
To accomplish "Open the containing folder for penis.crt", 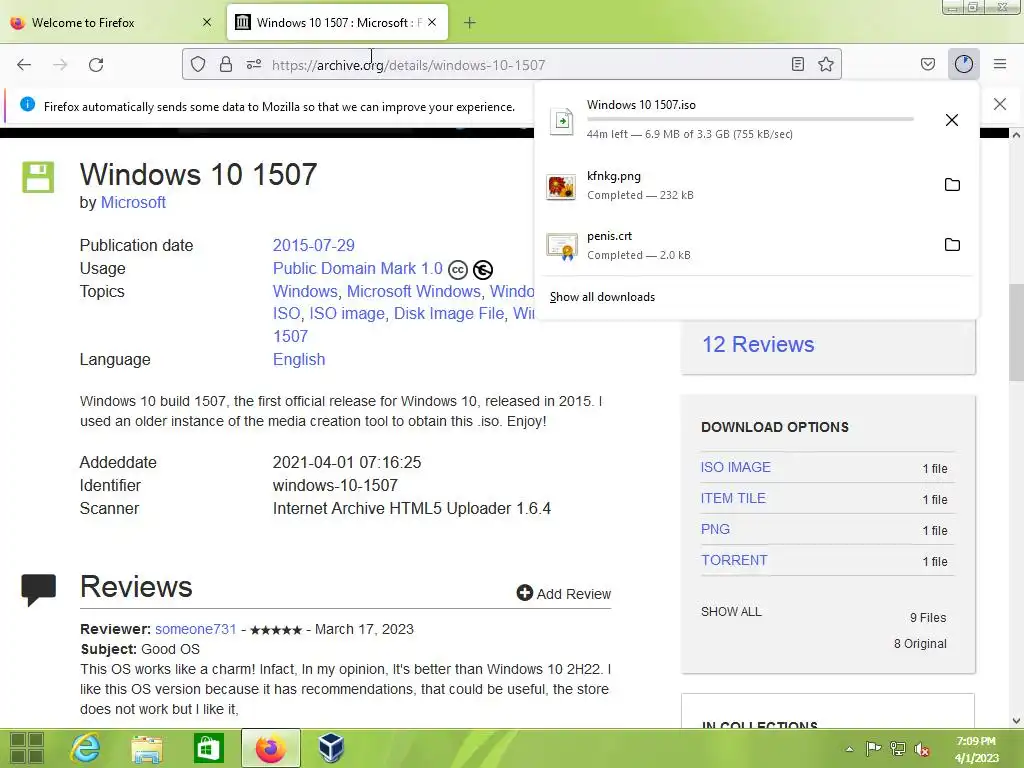I will click(952, 245).
